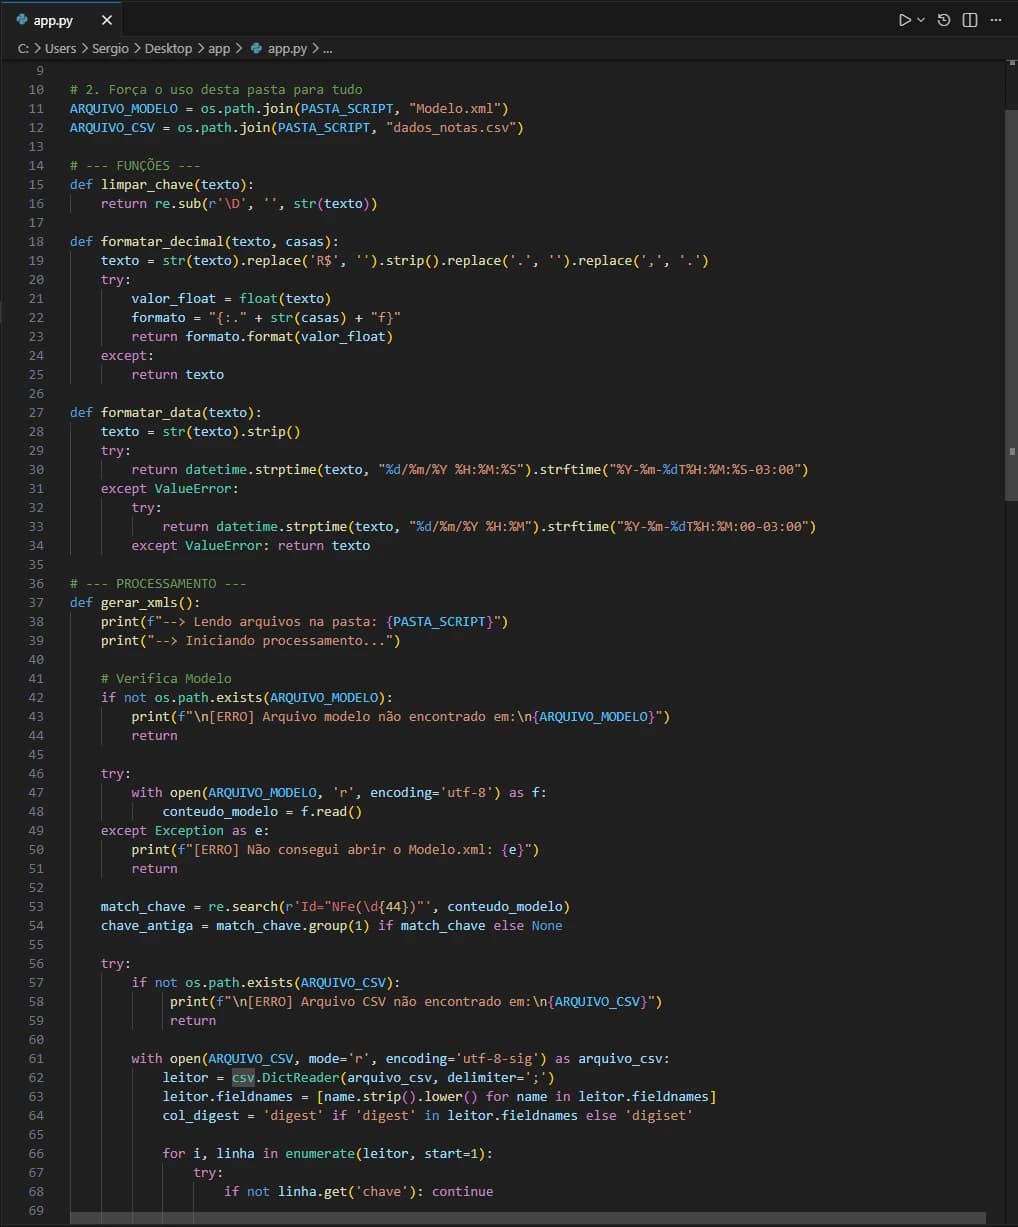This screenshot has height=1227, width=1018.
Task: Click the '# --- FUNÇÕES ---' comment
Action: [x=135, y=165]
